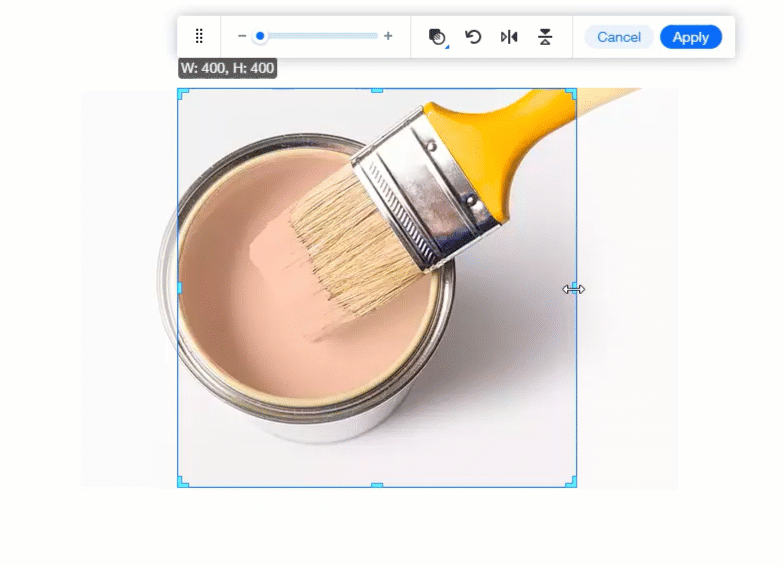Flip the image horizontally
This screenshot has height=565, width=783.
click(509, 37)
